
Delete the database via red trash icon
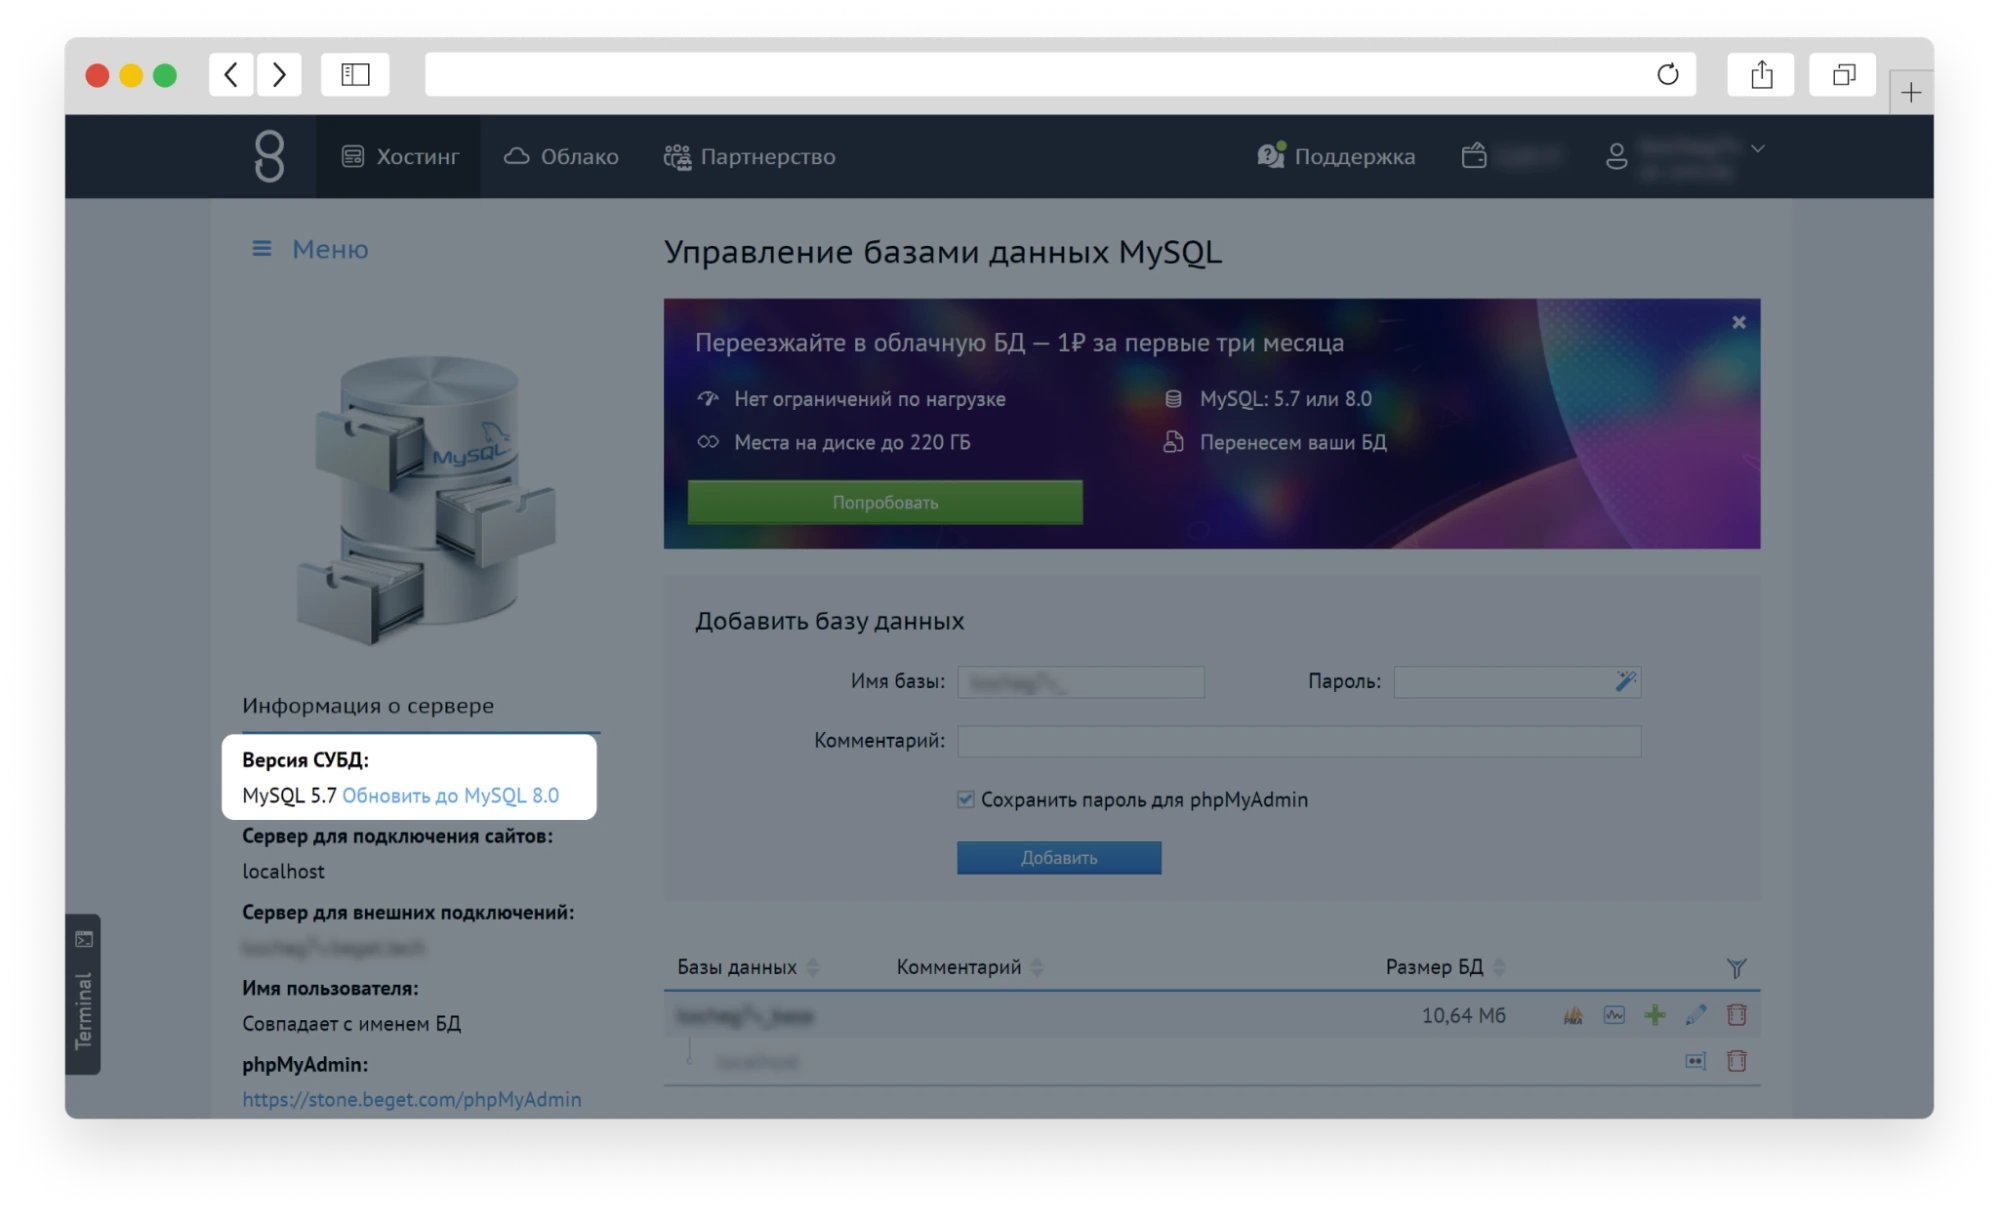coord(1737,1015)
